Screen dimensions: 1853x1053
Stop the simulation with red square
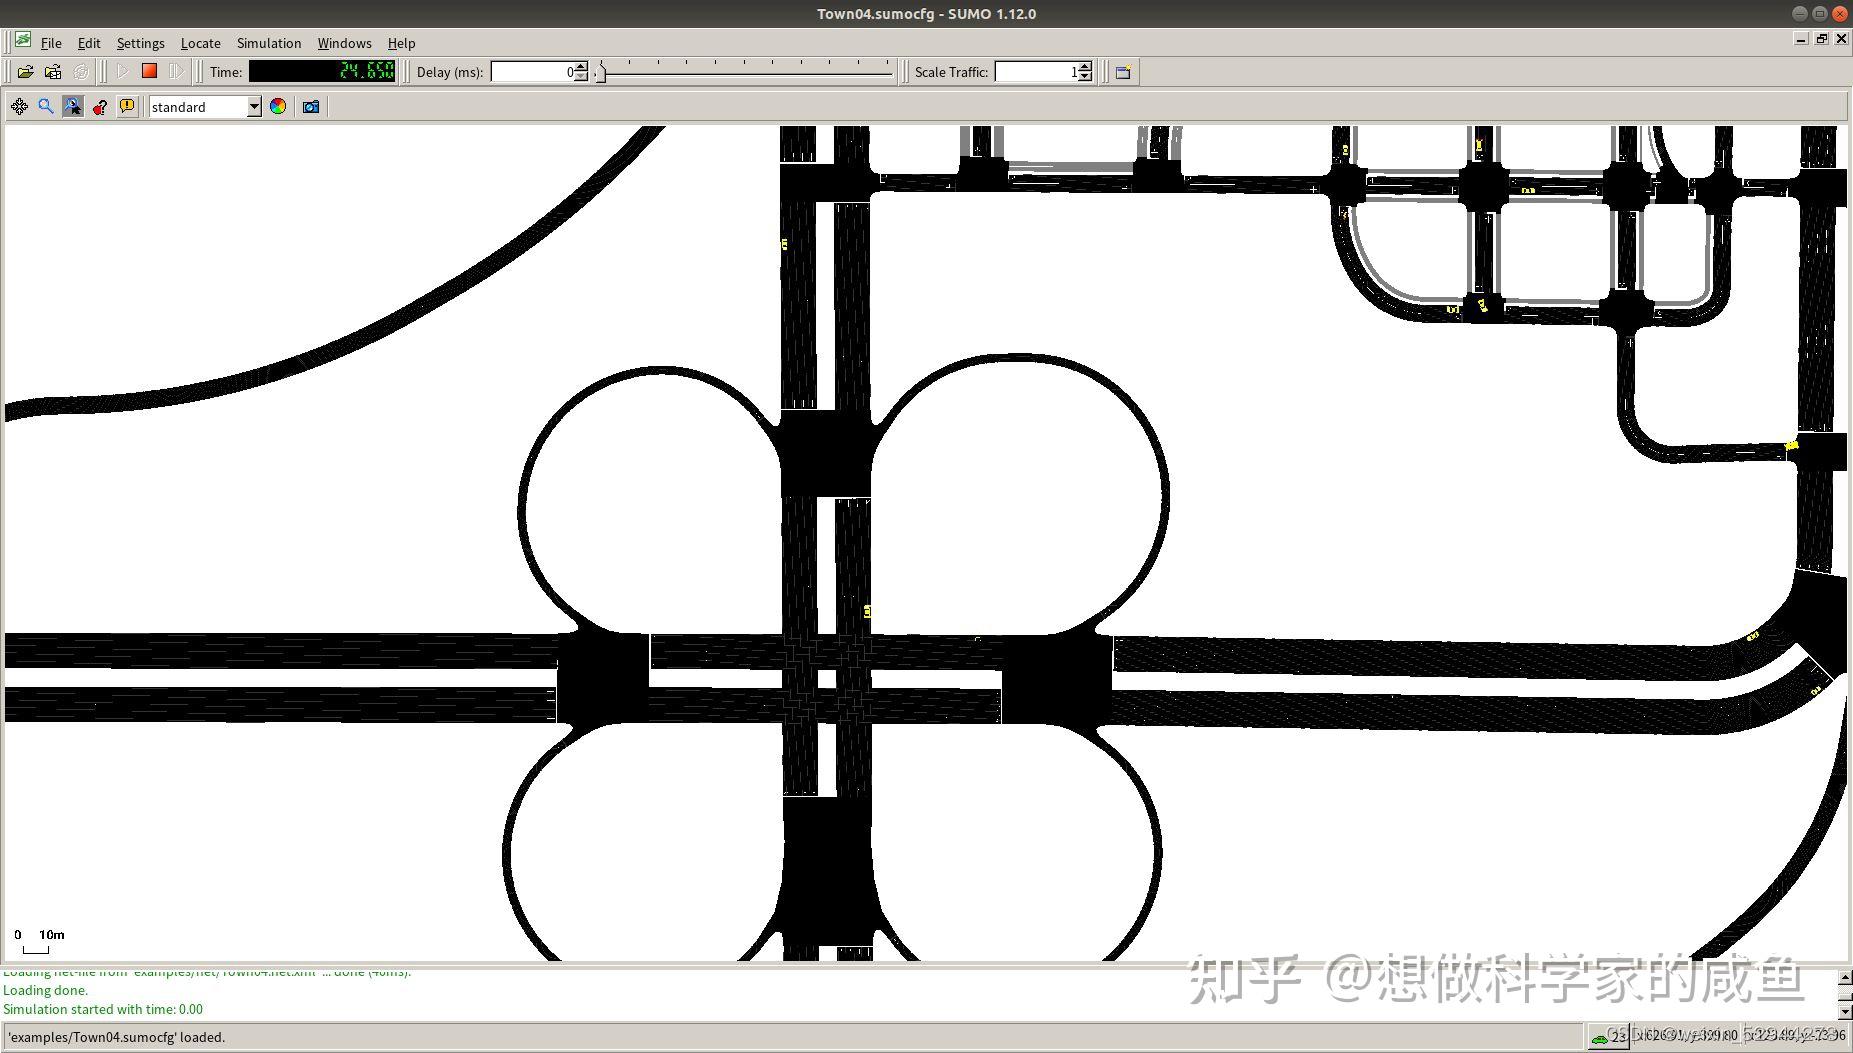tap(149, 71)
